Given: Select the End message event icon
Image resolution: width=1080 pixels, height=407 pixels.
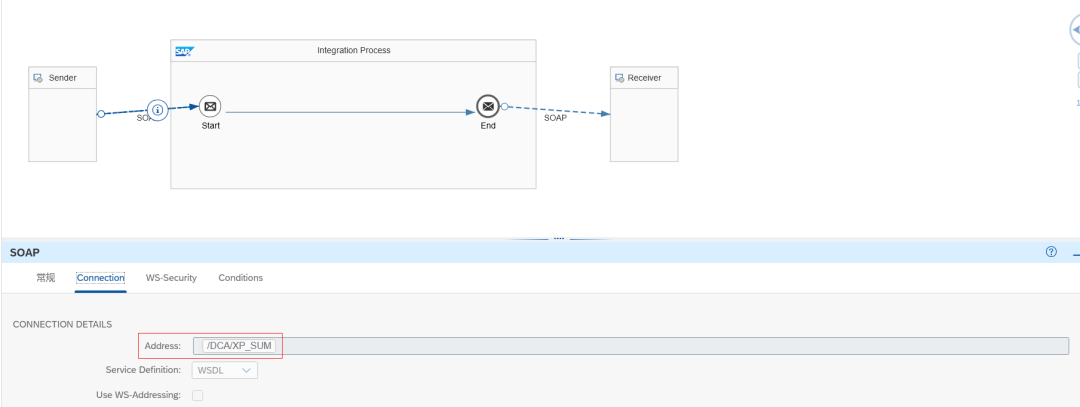Looking at the screenshot, I should pyautogui.click(x=488, y=106).
